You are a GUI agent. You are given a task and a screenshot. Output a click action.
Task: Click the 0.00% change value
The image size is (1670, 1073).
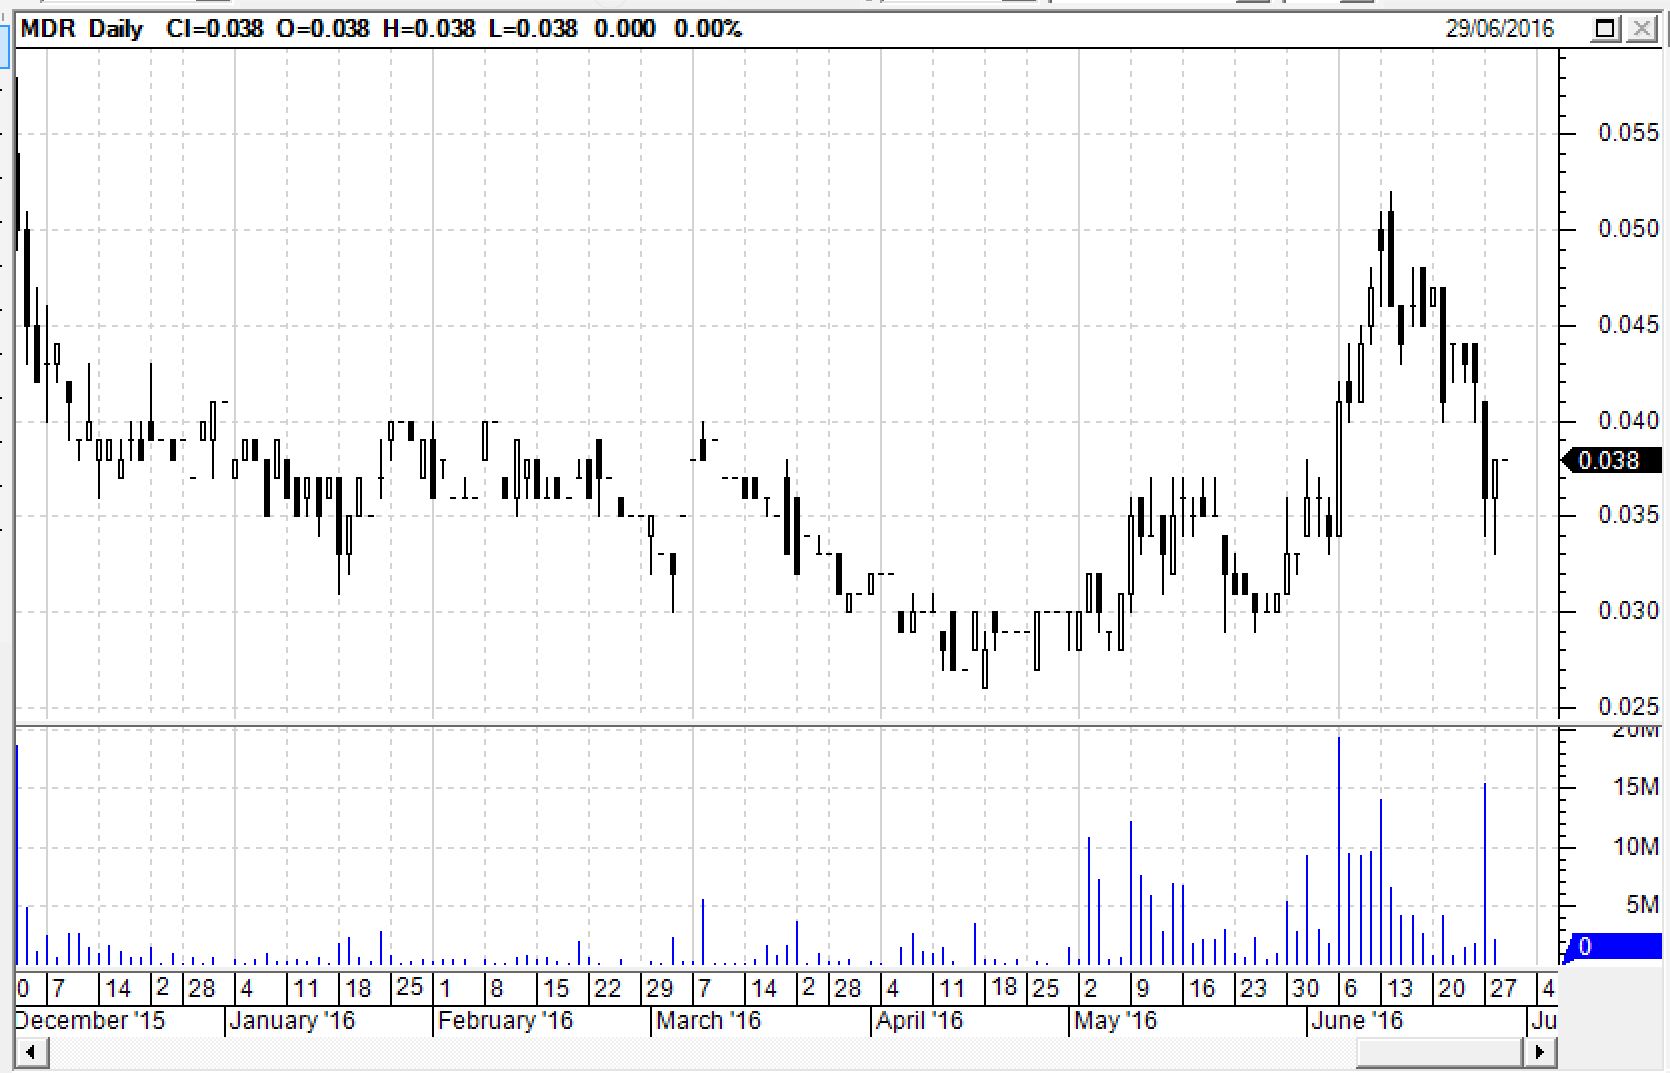click(708, 29)
